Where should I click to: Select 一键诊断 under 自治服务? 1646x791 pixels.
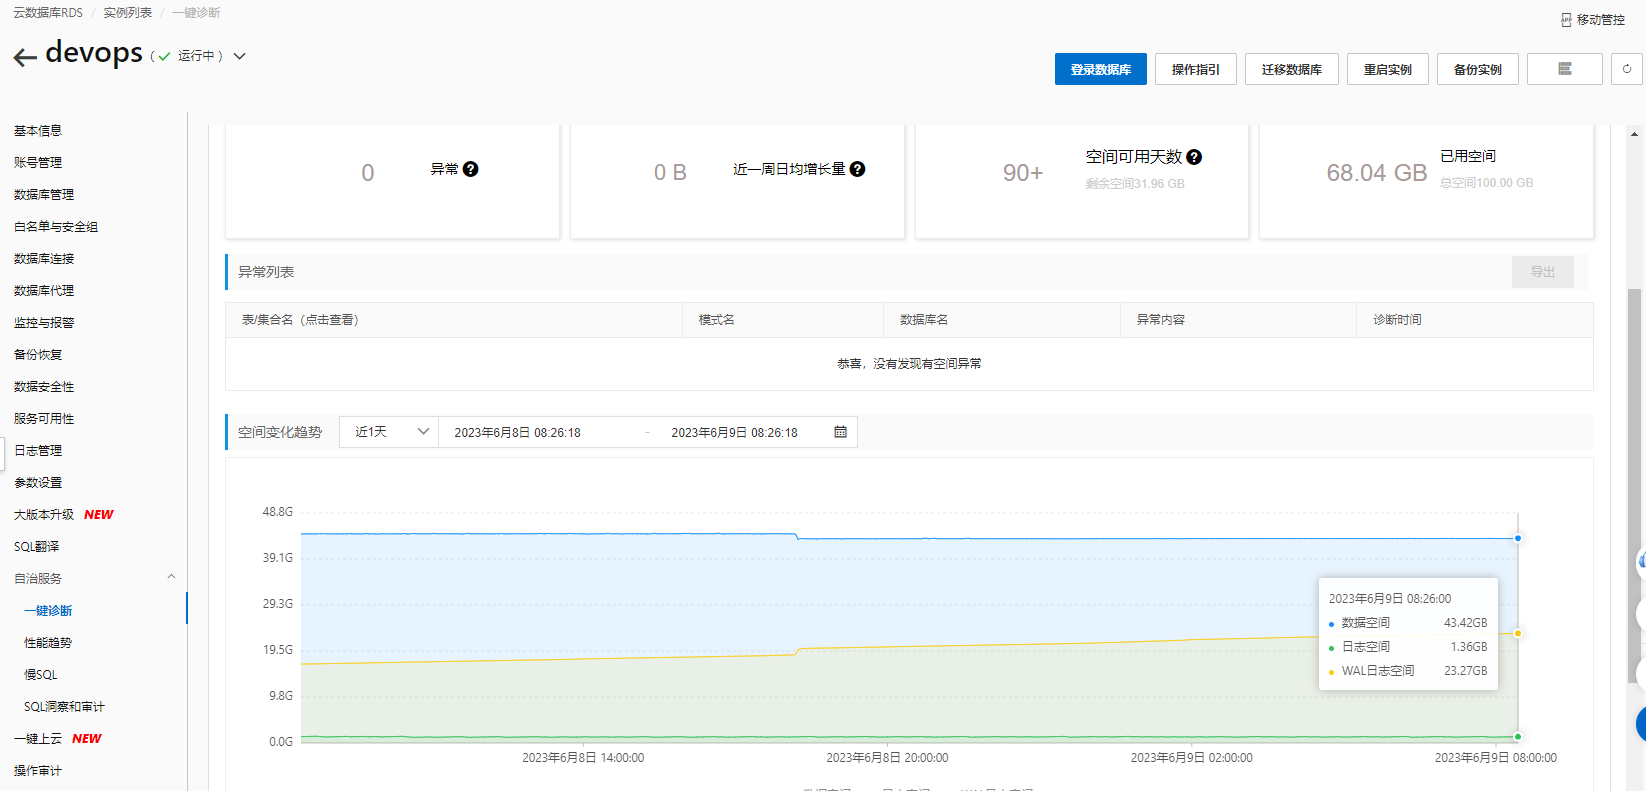point(48,611)
